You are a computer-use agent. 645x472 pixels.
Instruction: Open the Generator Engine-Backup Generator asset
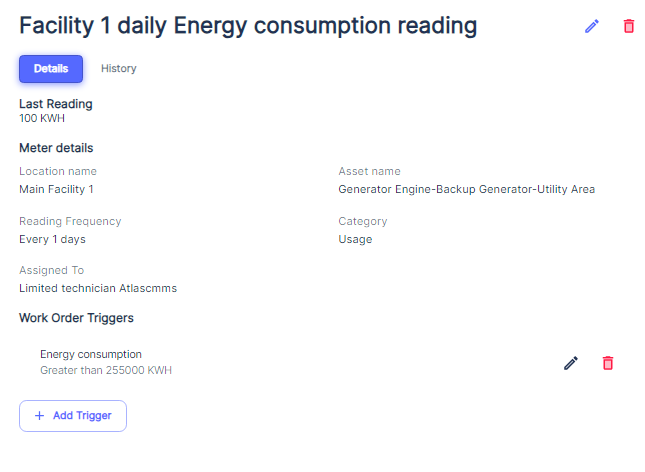click(x=466, y=189)
